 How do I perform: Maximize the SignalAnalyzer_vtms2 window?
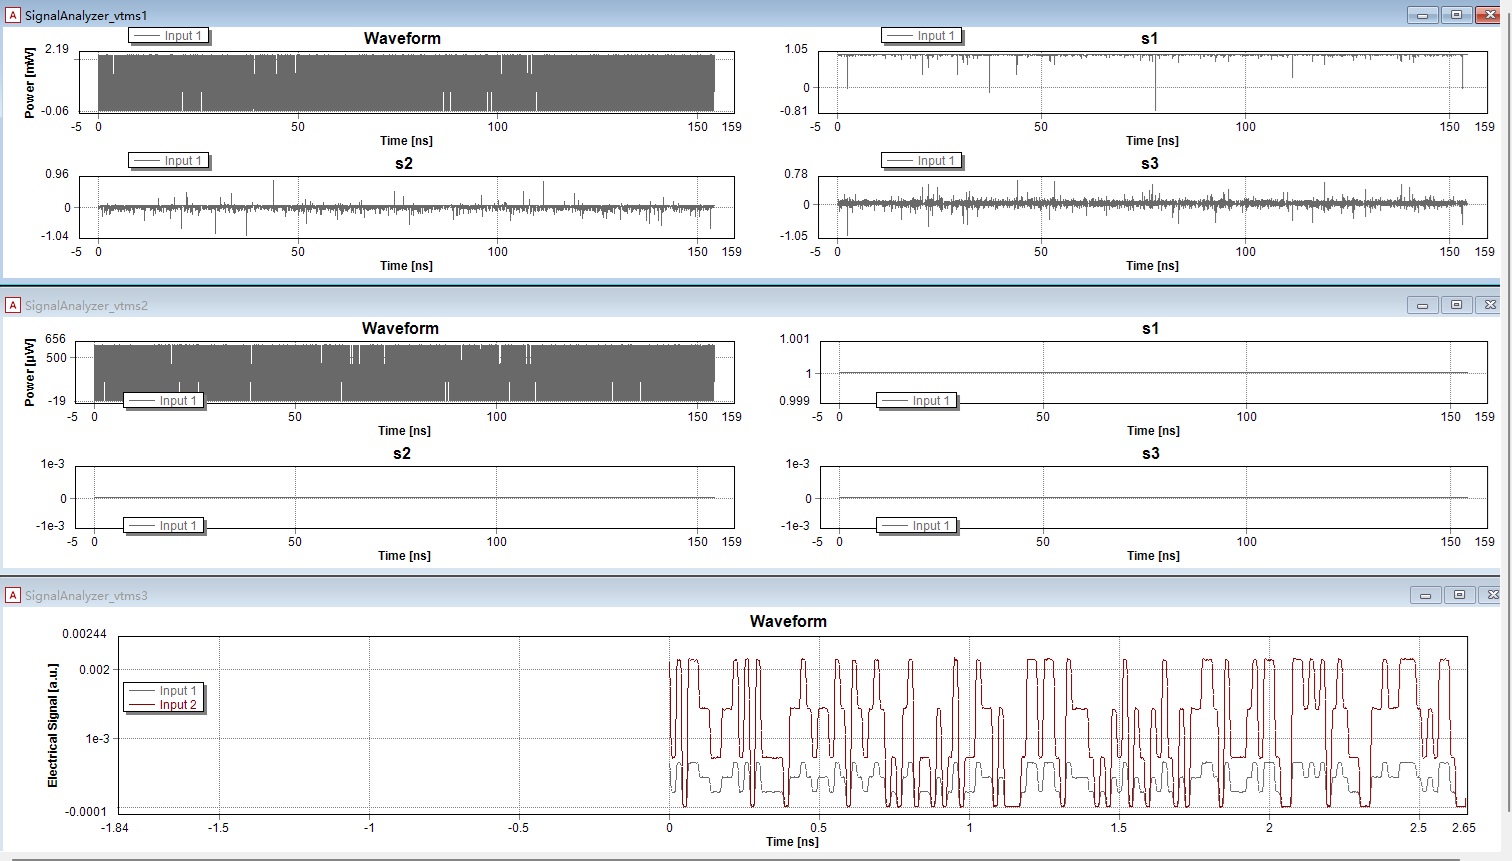(x=1456, y=305)
